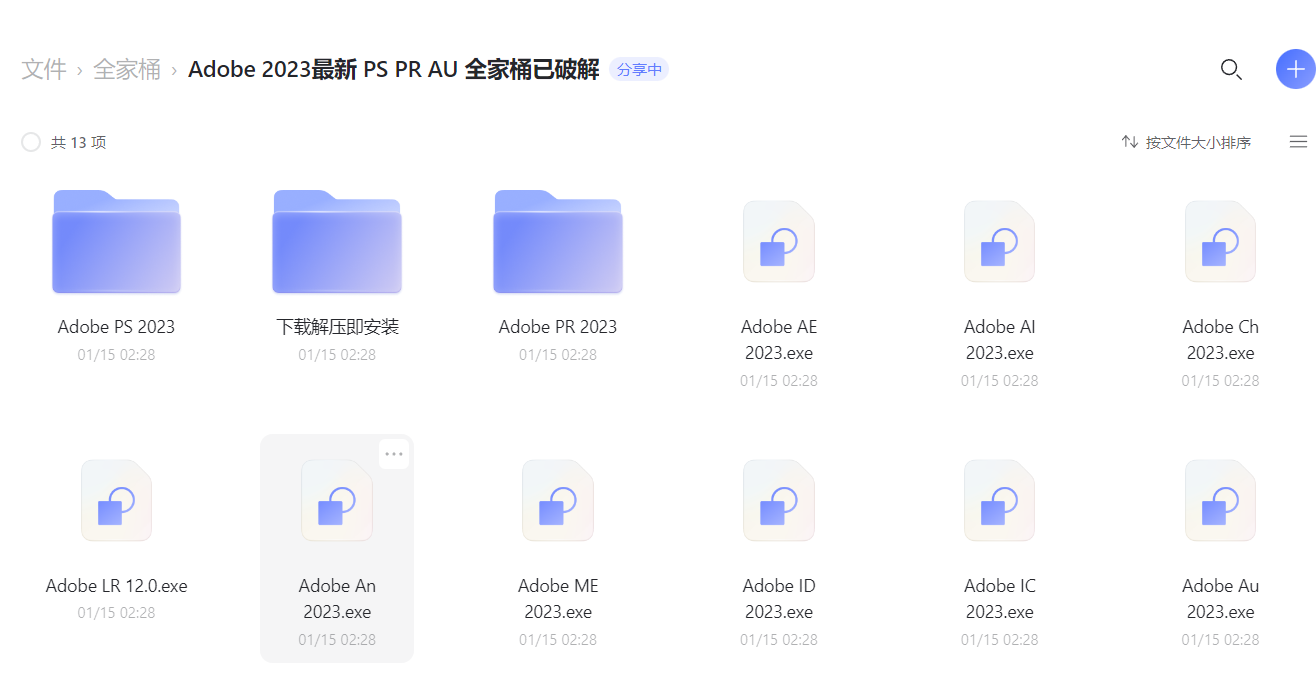Select the Adobe IC 2023.exe file icon
Viewport: 1316px width, 700px height.
point(1000,501)
